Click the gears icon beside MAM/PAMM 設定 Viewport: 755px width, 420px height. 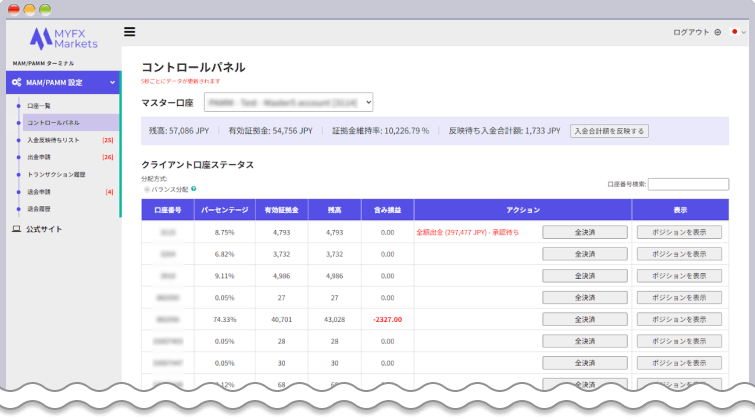click(x=16, y=82)
